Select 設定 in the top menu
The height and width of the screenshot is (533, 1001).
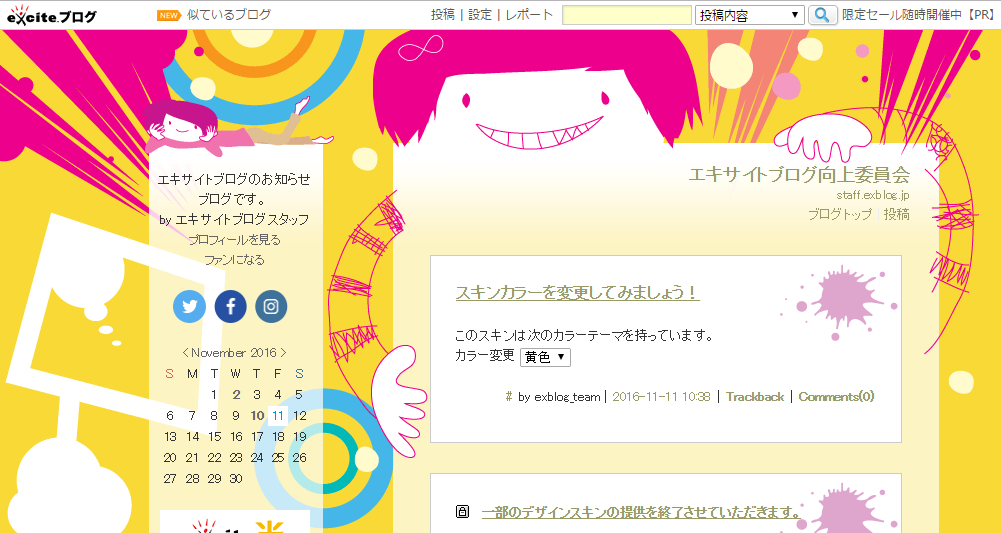[480, 15]
